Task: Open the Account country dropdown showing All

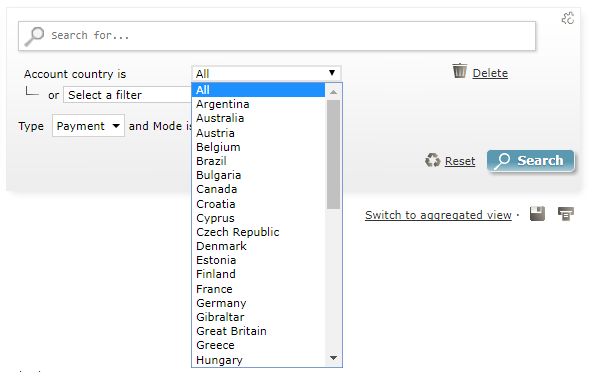Action: 266,73
